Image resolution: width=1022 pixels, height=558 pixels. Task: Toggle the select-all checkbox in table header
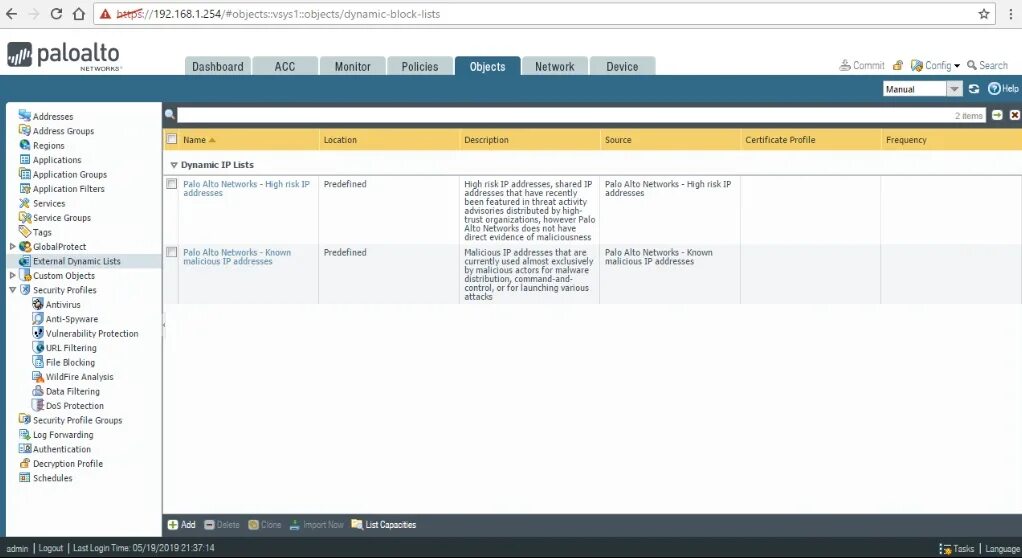[x=172, y=138]
